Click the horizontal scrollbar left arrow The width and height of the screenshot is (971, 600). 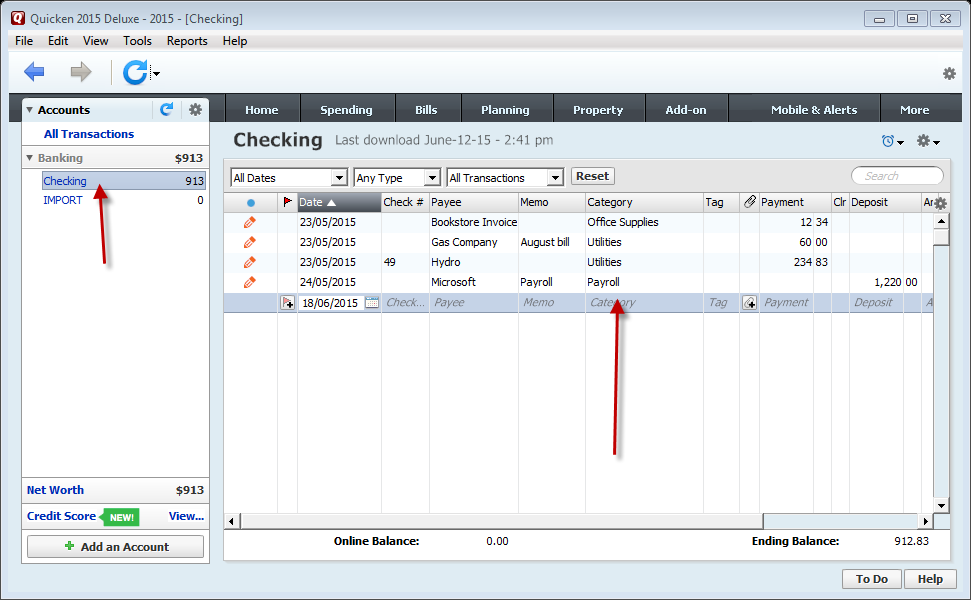coord(232,521)
